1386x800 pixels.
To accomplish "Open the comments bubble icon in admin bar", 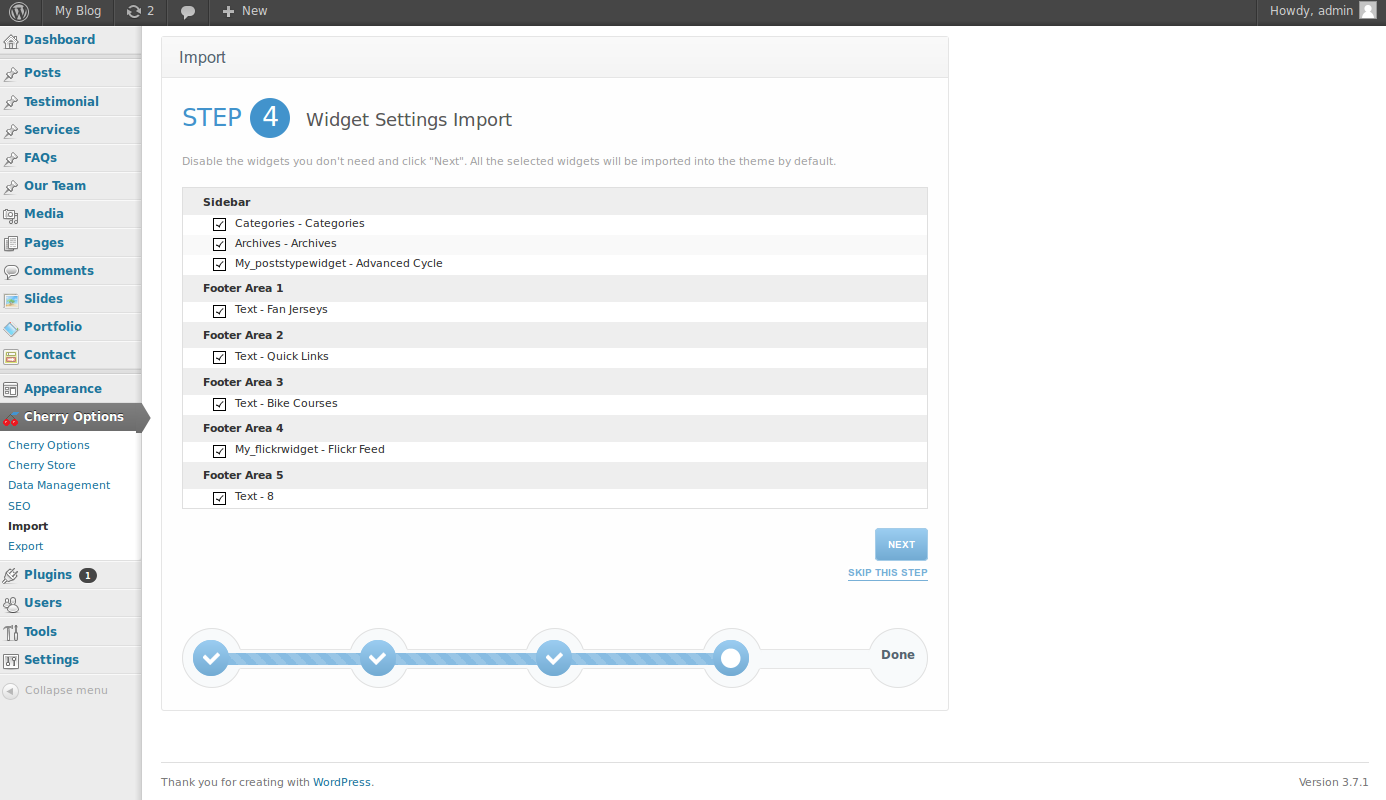I will 188,12.
